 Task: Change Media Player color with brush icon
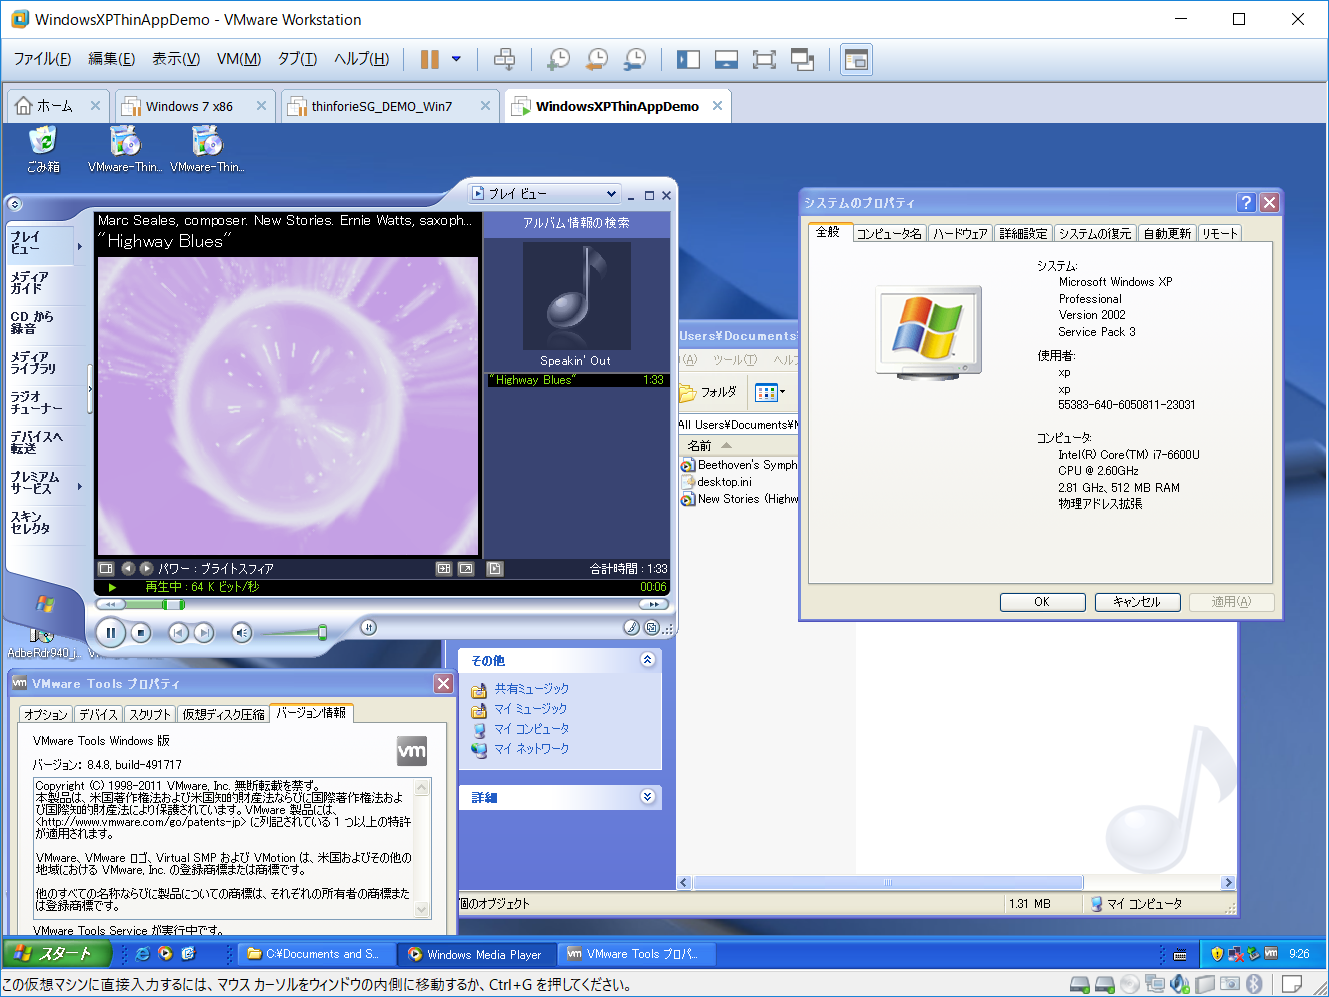631,628
